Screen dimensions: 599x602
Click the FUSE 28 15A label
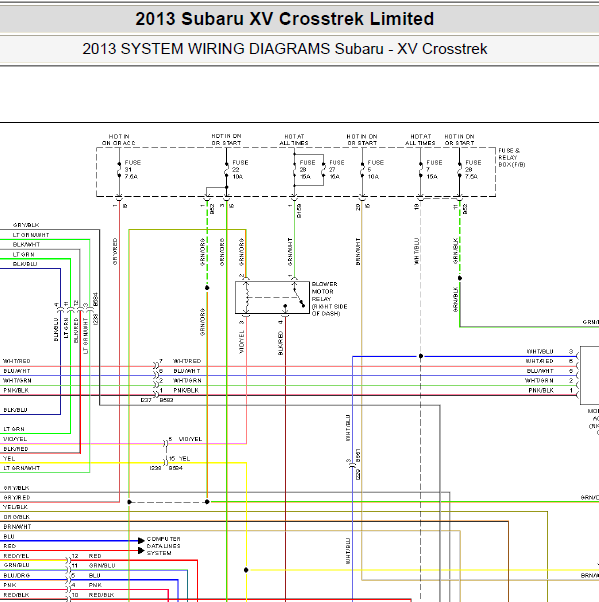(x=307, y=169)
